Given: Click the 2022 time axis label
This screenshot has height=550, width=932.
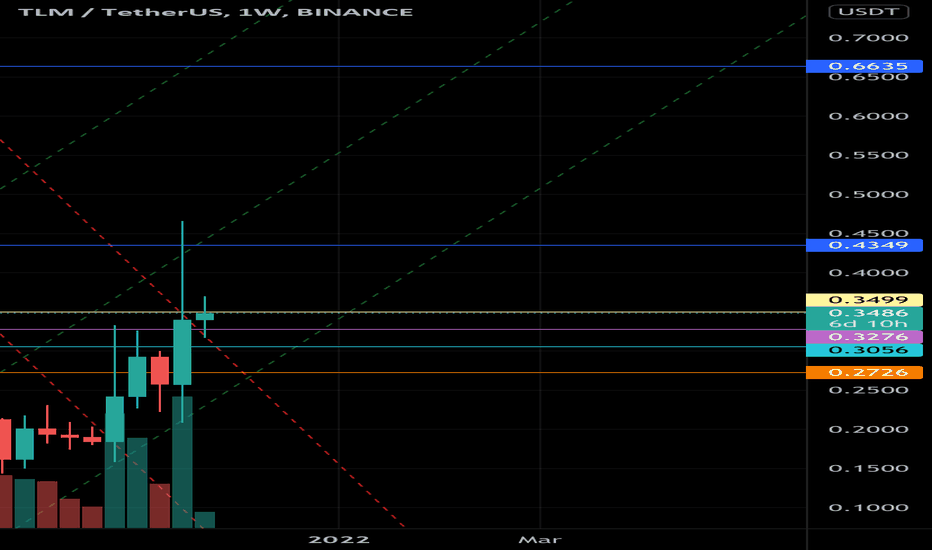Looking at the screenshot, I should [x=339, y=539].
